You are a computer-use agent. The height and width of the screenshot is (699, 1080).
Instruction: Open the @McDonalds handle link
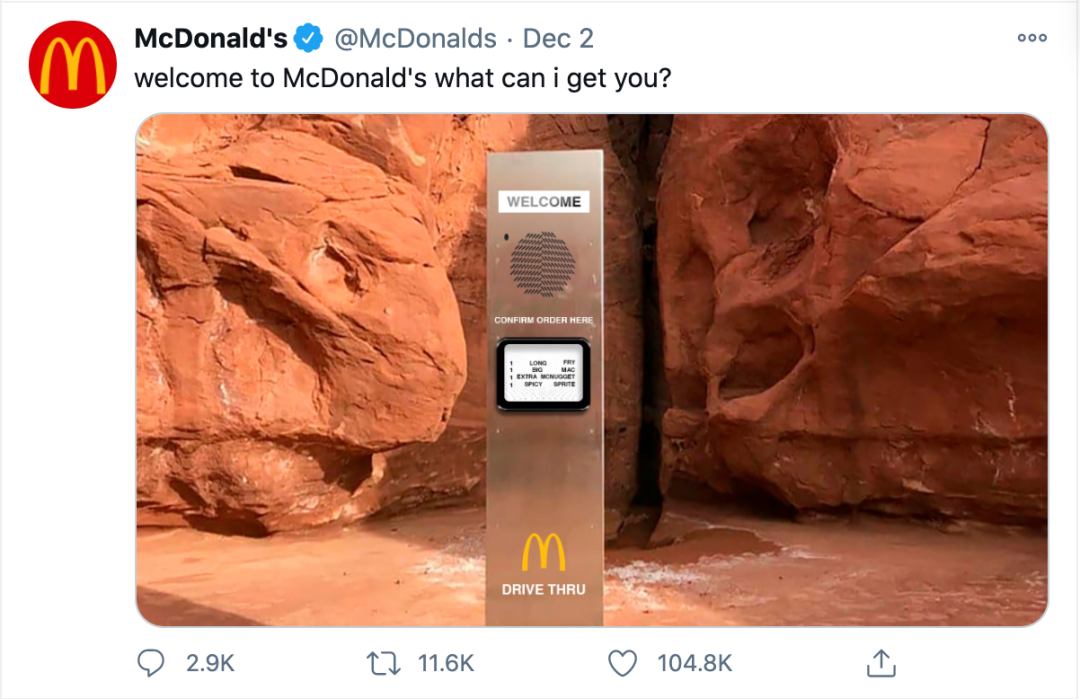pos(415,39)
